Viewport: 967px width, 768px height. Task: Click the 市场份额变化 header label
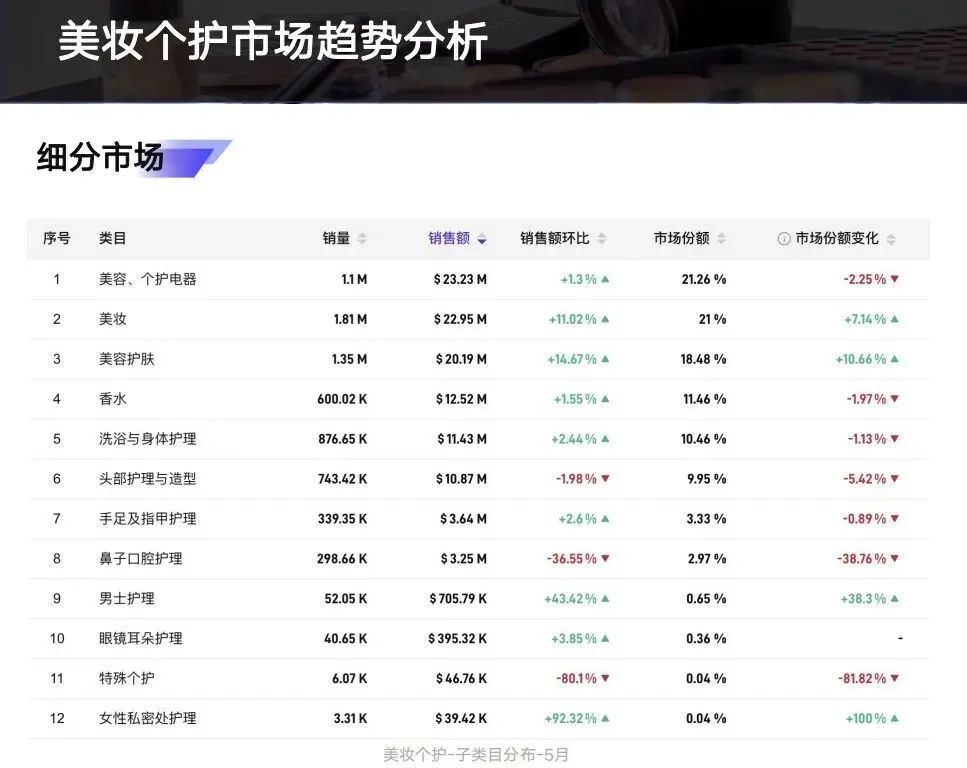pos(837,238)
